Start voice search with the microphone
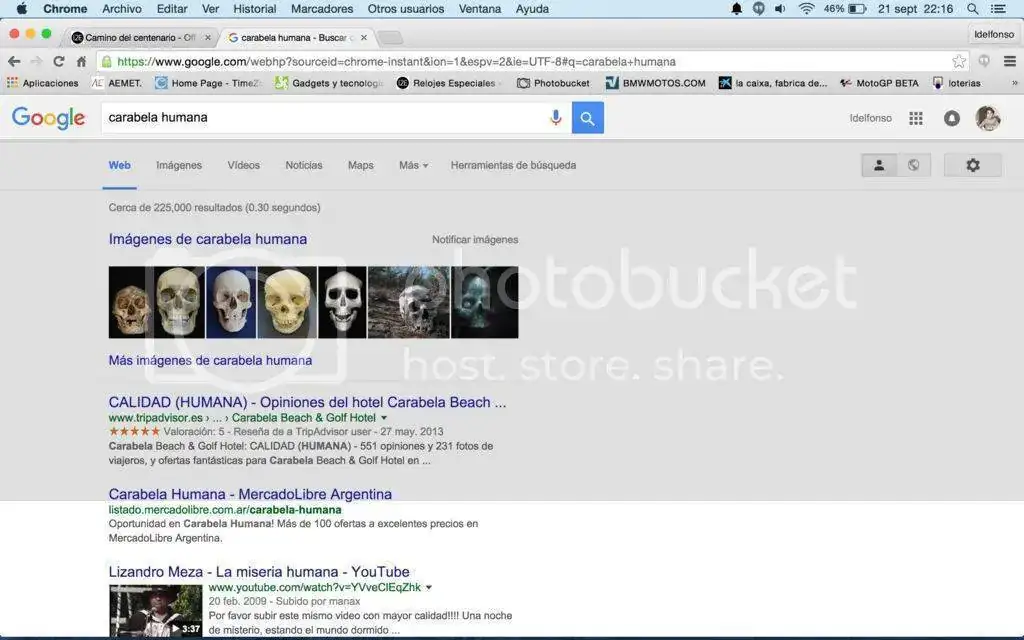Viewport: 1024px width, 640px height. point(556,118)
